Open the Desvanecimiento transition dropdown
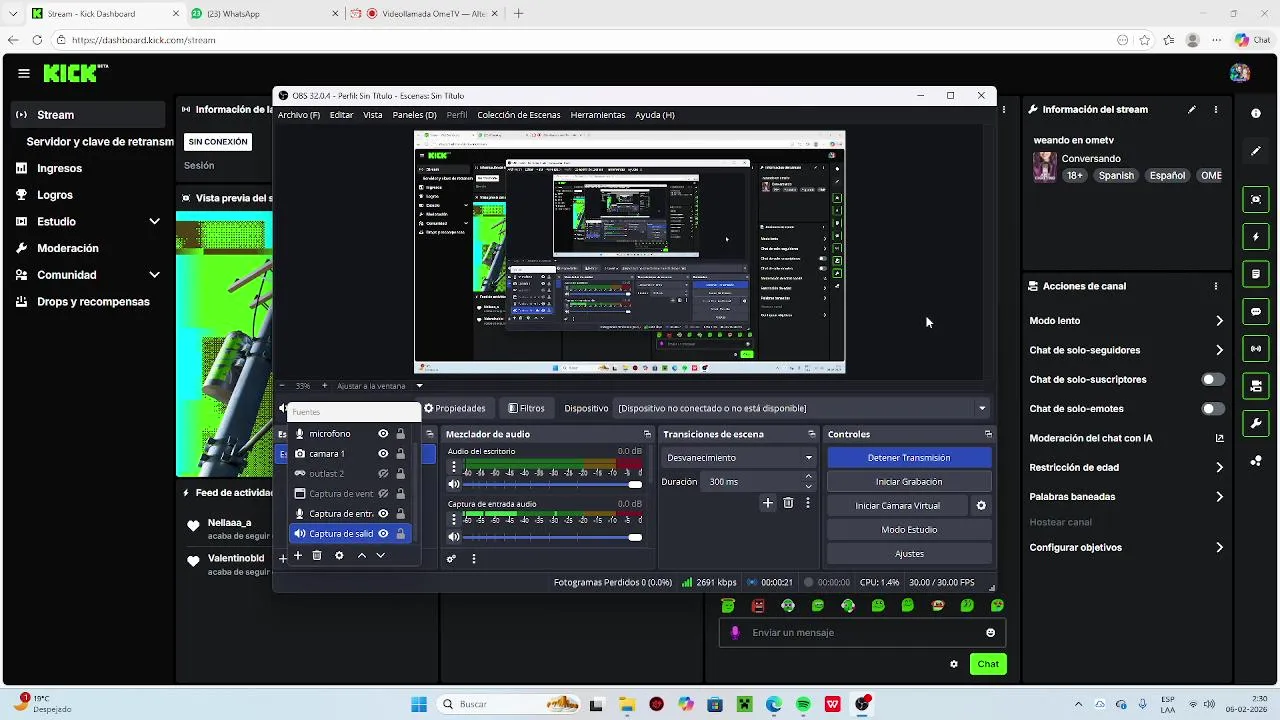Viewport: 1280px width, 720px height. click(740, 458)
